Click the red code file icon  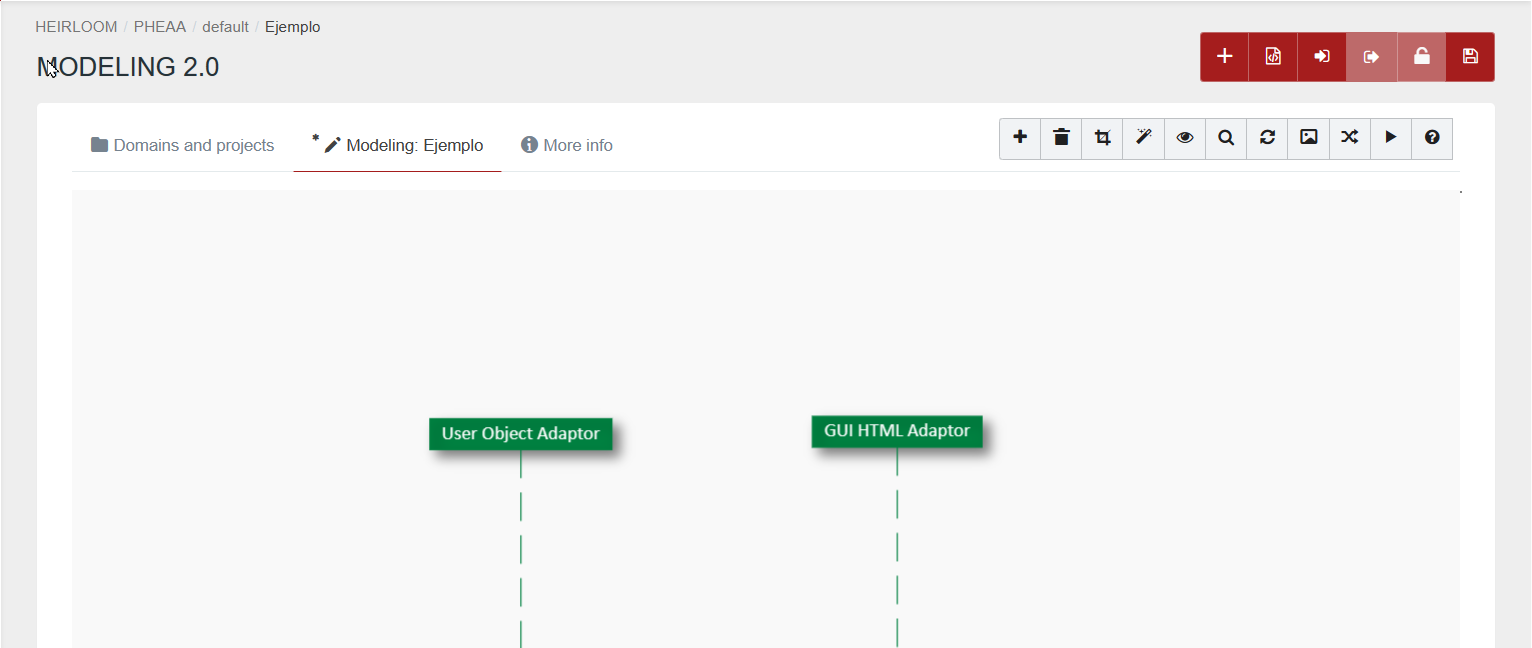(1273, 57)
